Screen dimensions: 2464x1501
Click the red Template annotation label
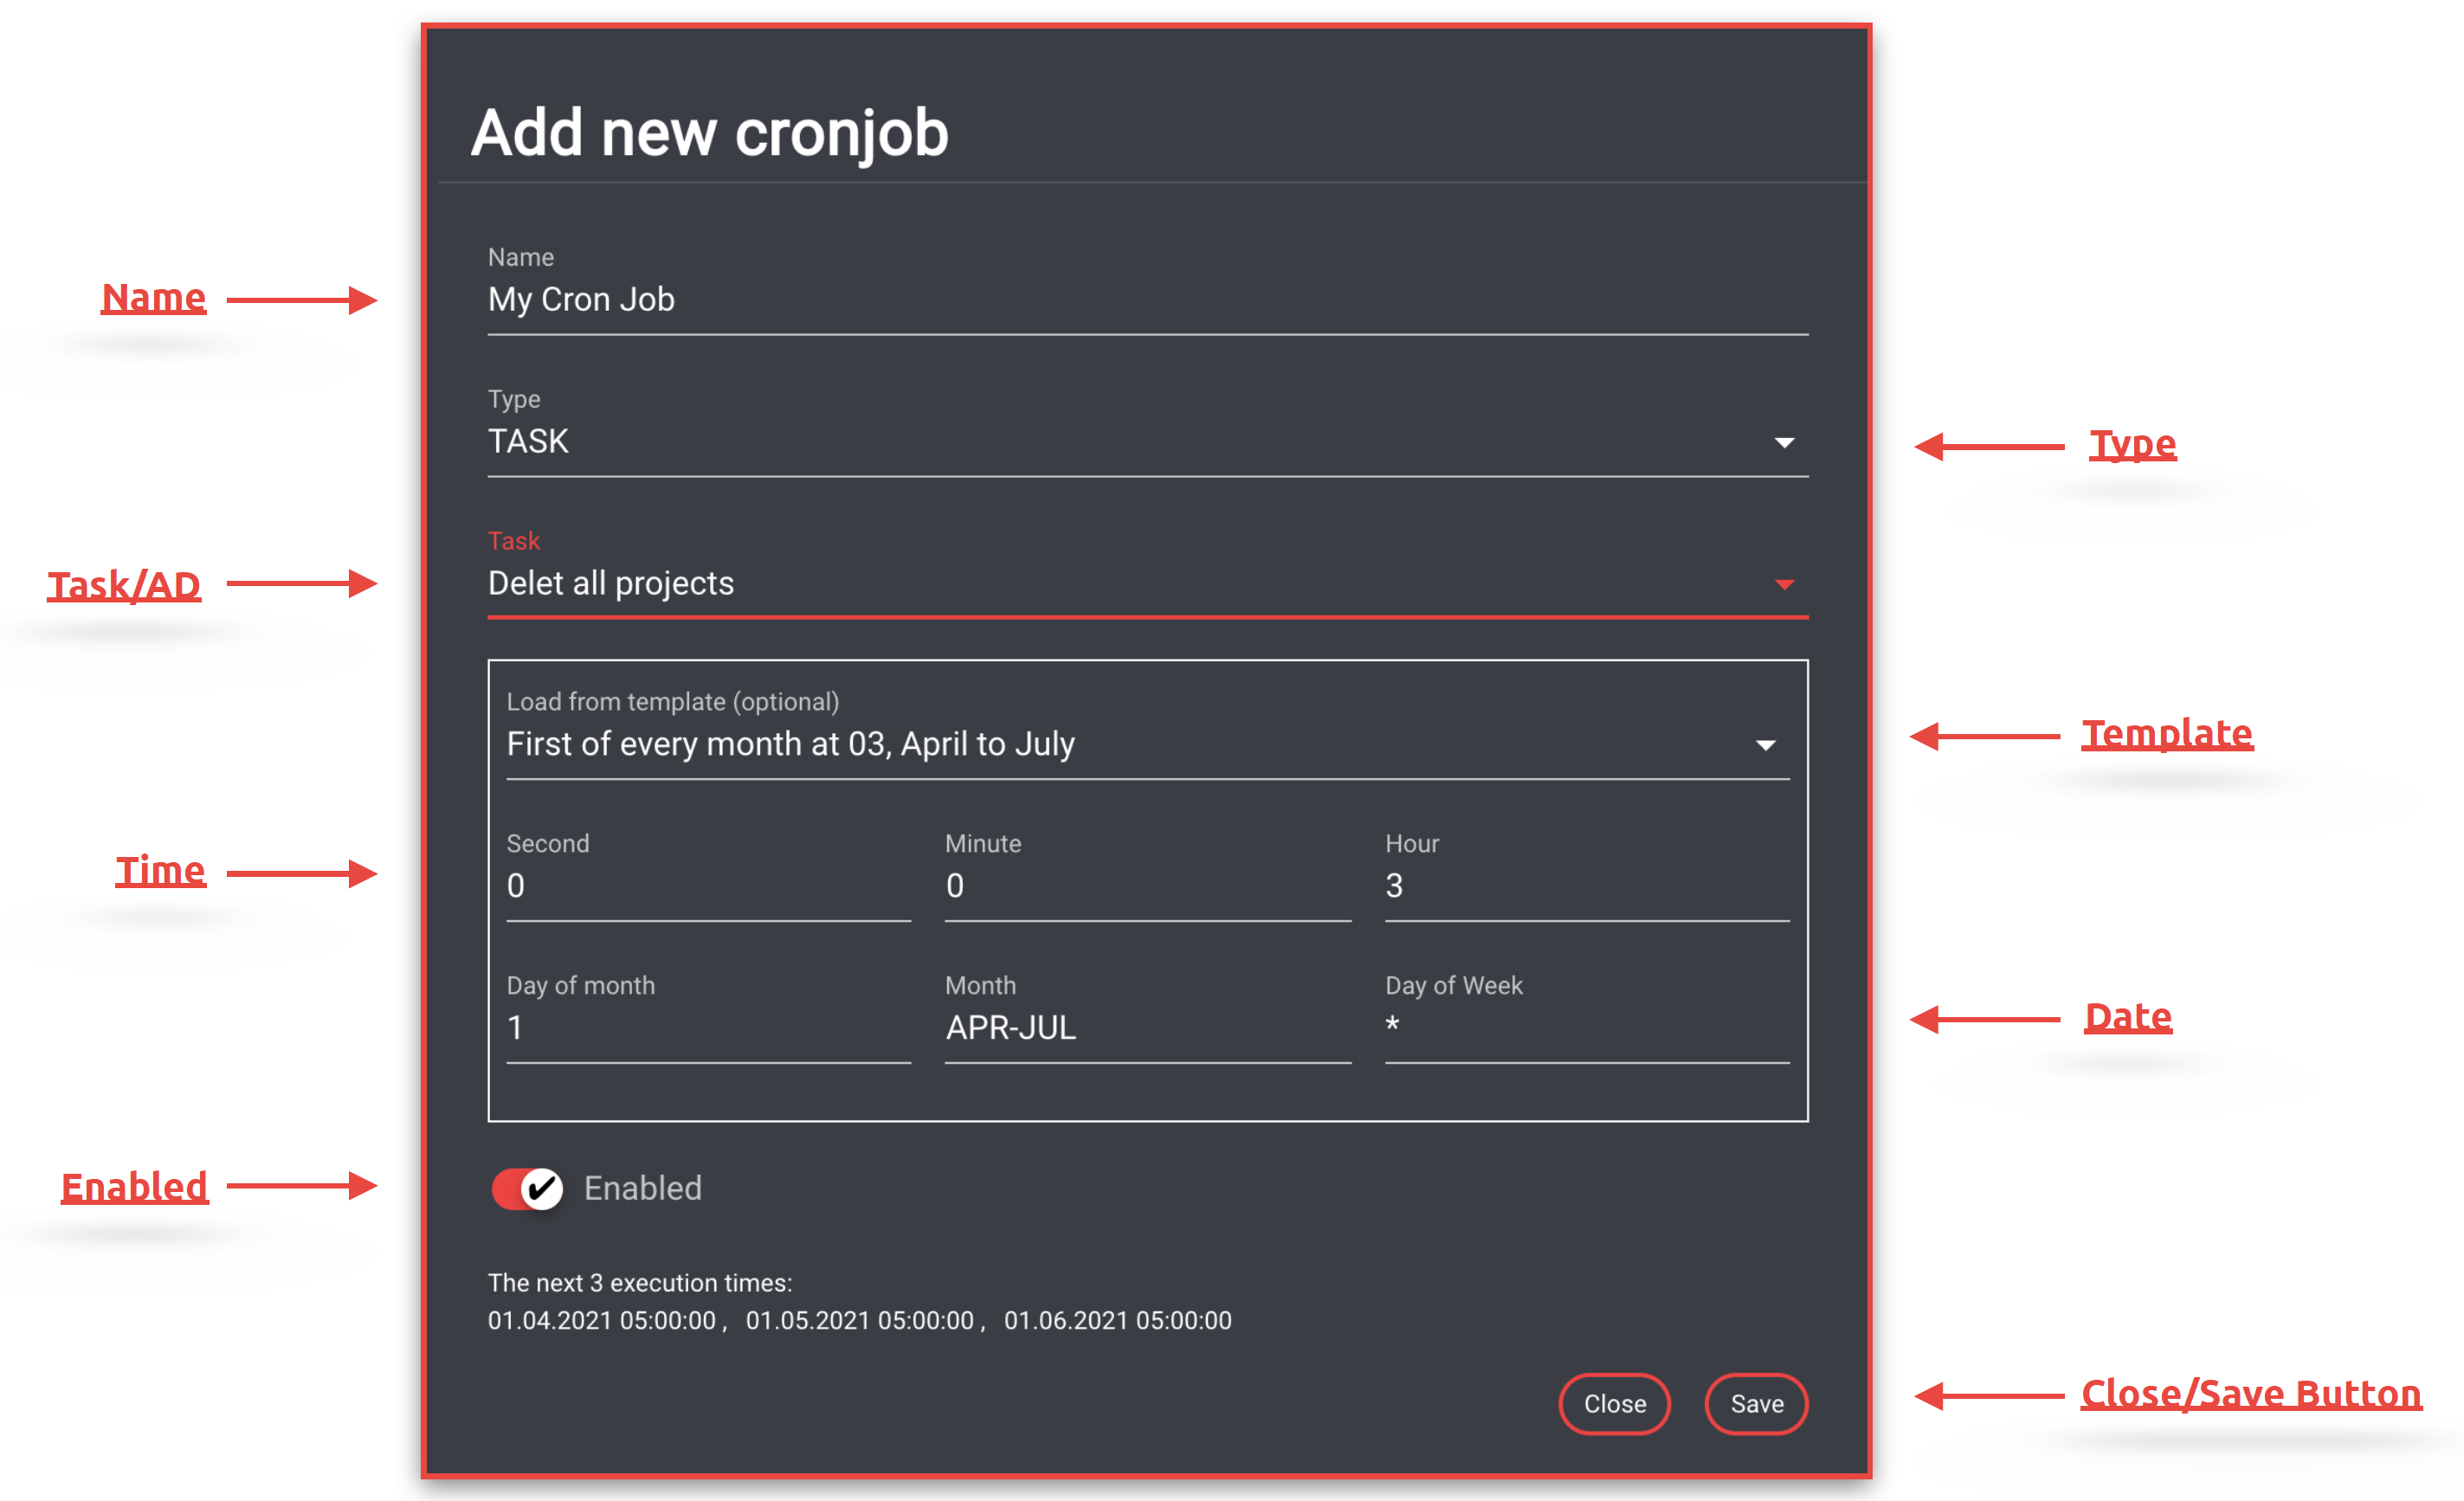[2167, 734]
